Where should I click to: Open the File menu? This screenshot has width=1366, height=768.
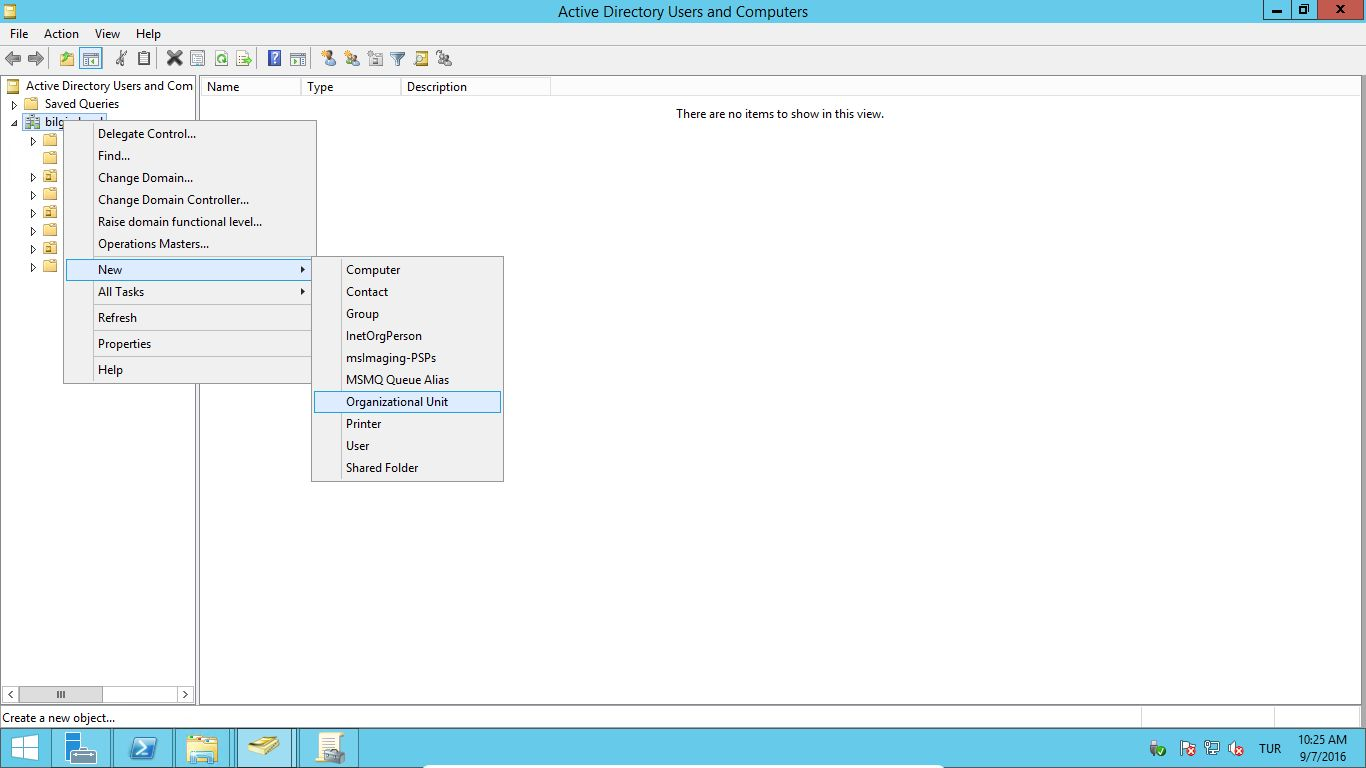coord(19,33)
